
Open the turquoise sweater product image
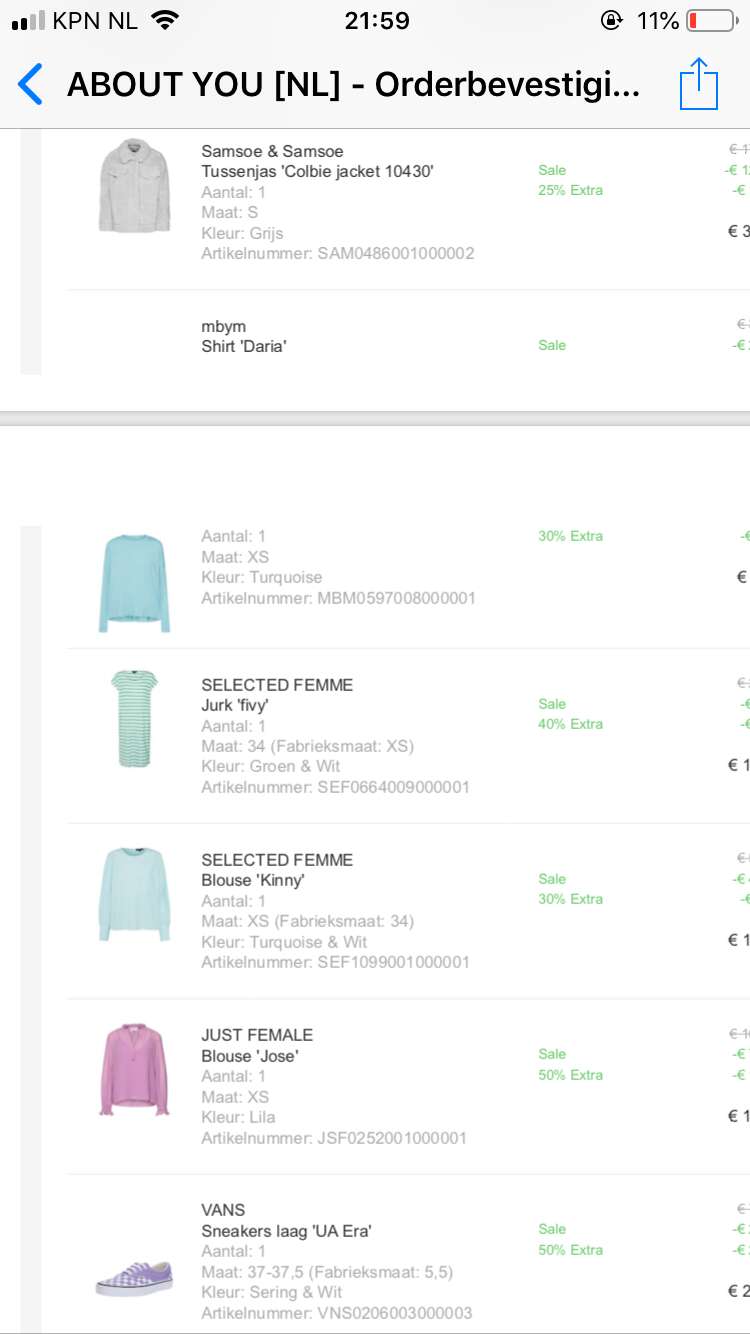tap(134, 583)
